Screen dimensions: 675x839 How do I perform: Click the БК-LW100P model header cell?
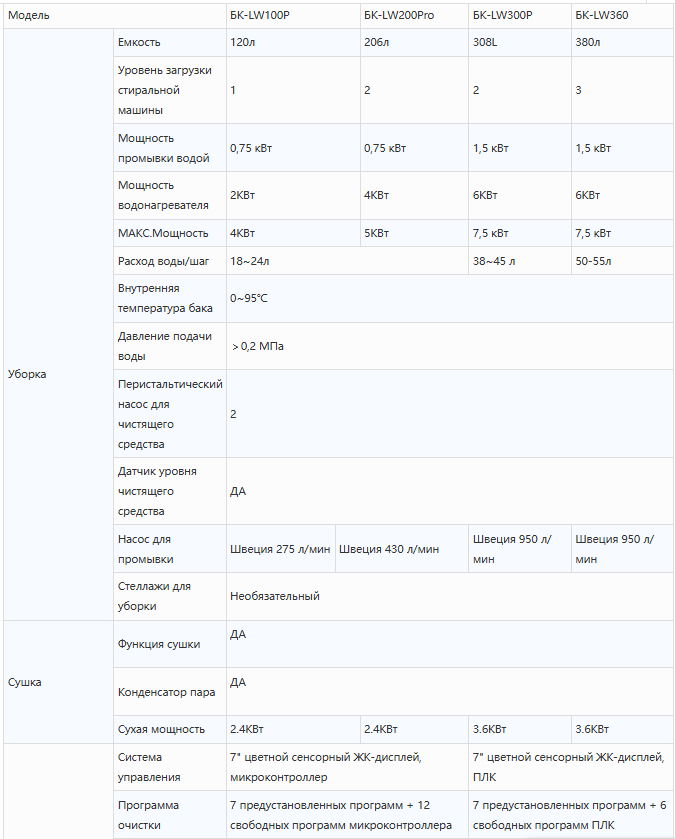click(293, 16)
